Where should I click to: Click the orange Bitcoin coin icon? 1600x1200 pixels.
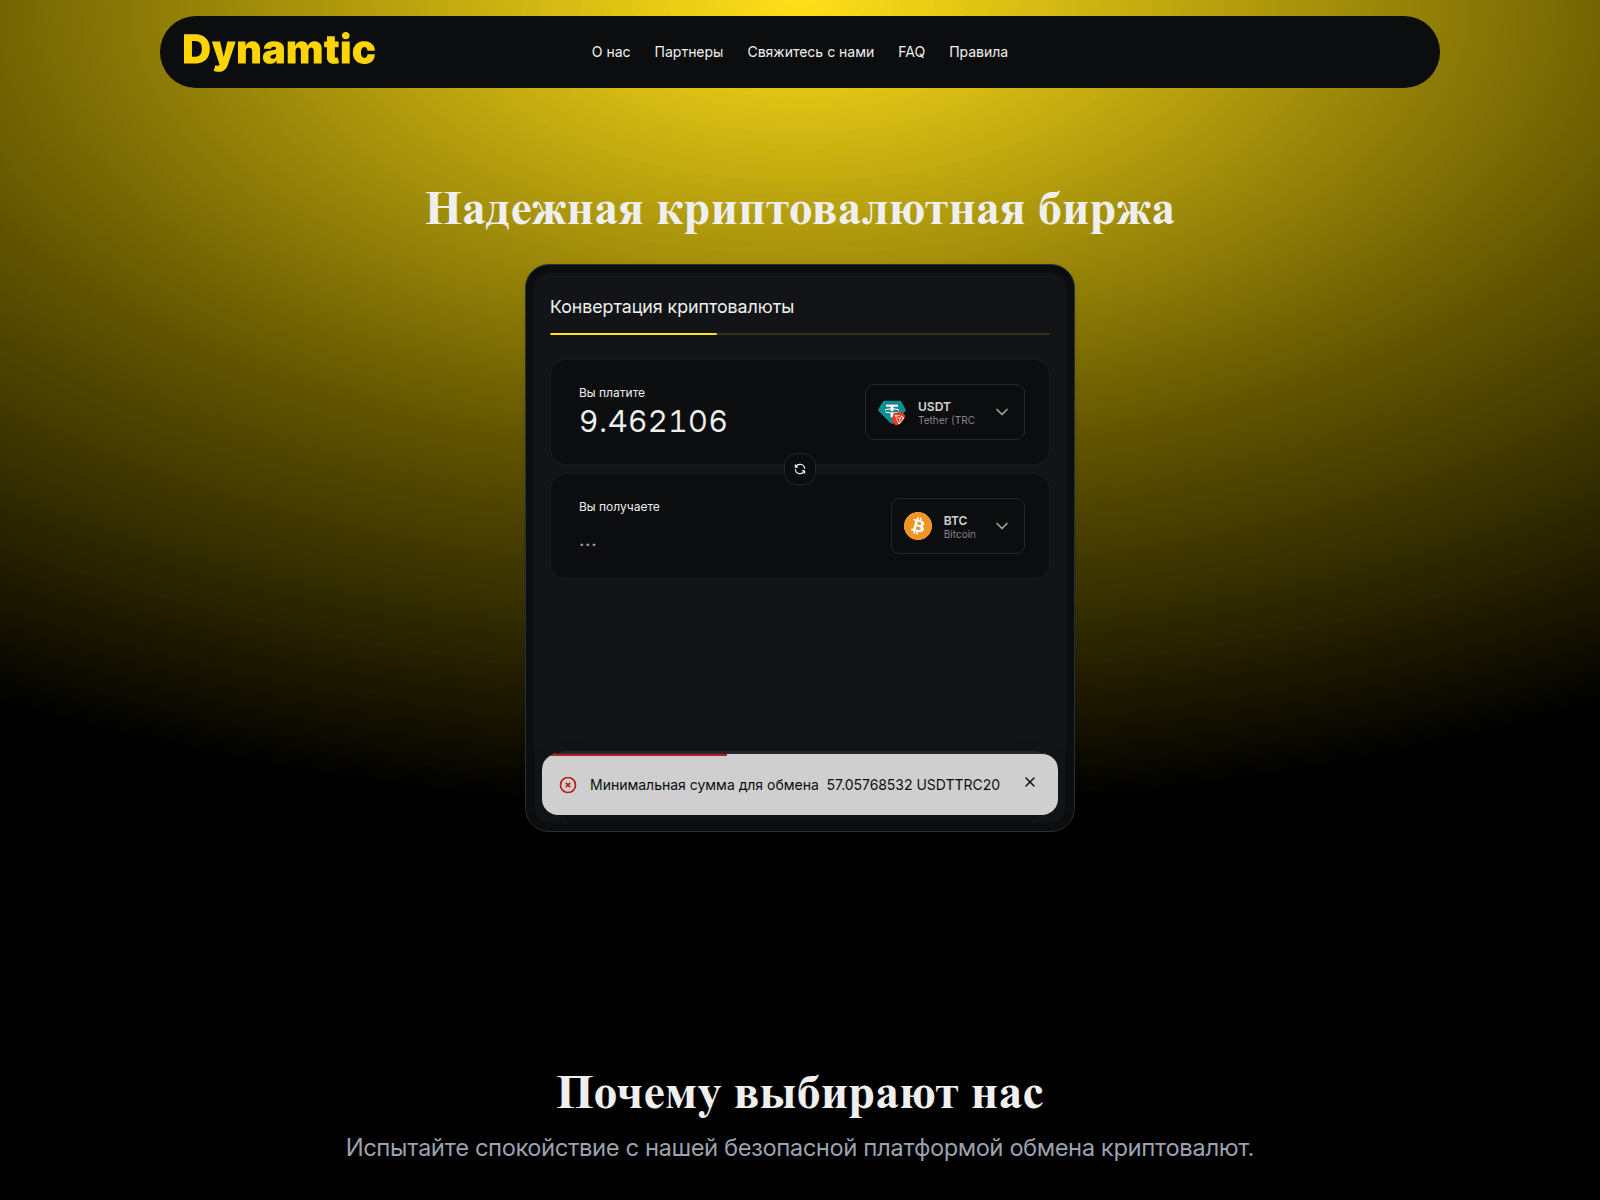[x=917, y=526]
